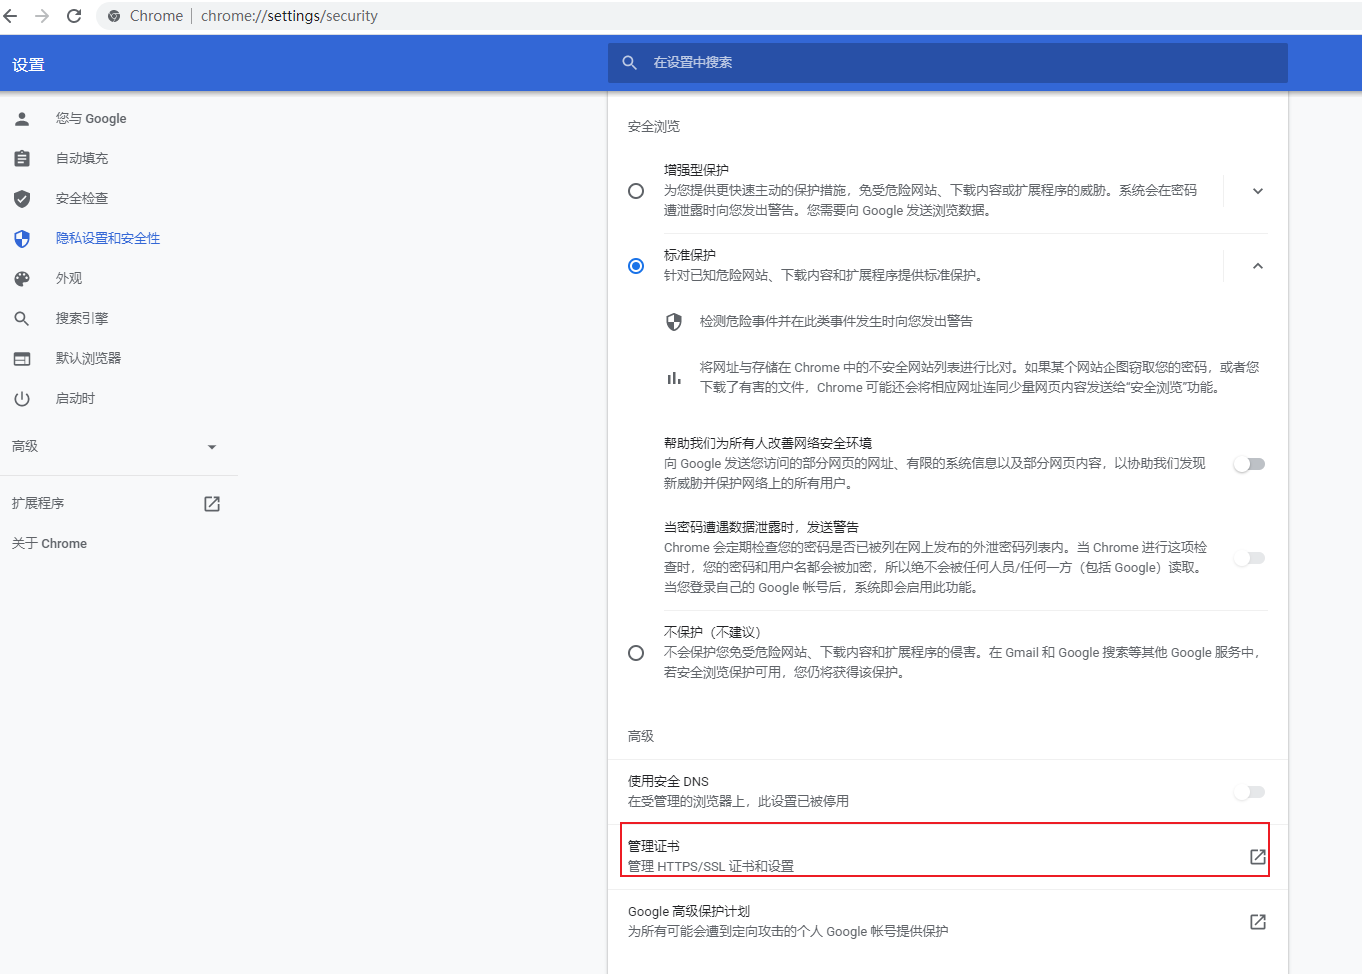Click the 安全浏览 section heading
The image size is (1362, 974).
coord(654,126)
